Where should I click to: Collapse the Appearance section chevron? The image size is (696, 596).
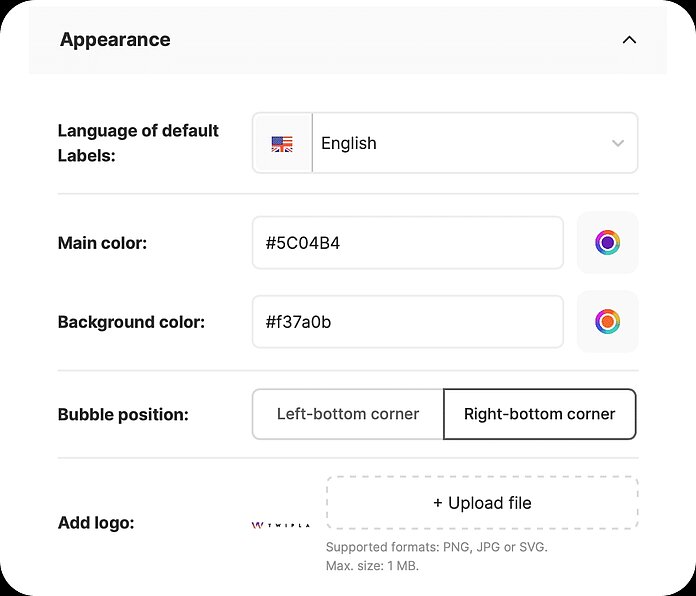click(629, 40)
